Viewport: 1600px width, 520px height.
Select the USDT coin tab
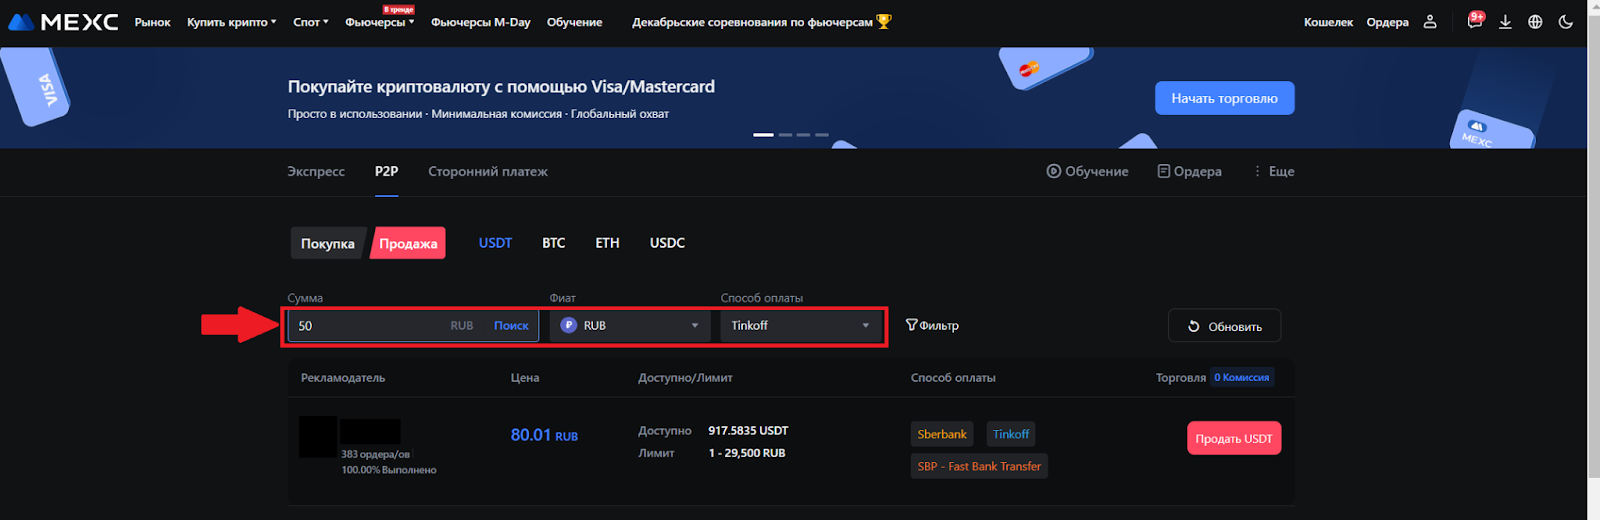[x=495, y=243]
